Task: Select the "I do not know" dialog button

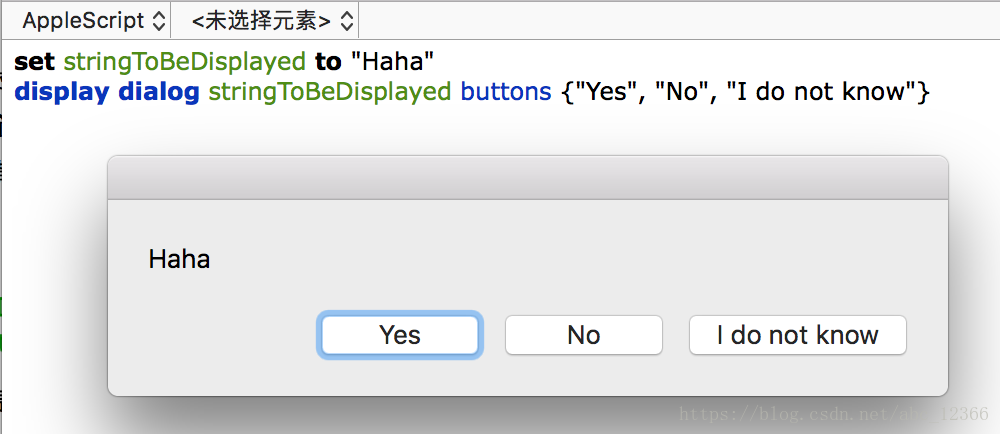Action: pyautogui.click(x=797, y=335)
